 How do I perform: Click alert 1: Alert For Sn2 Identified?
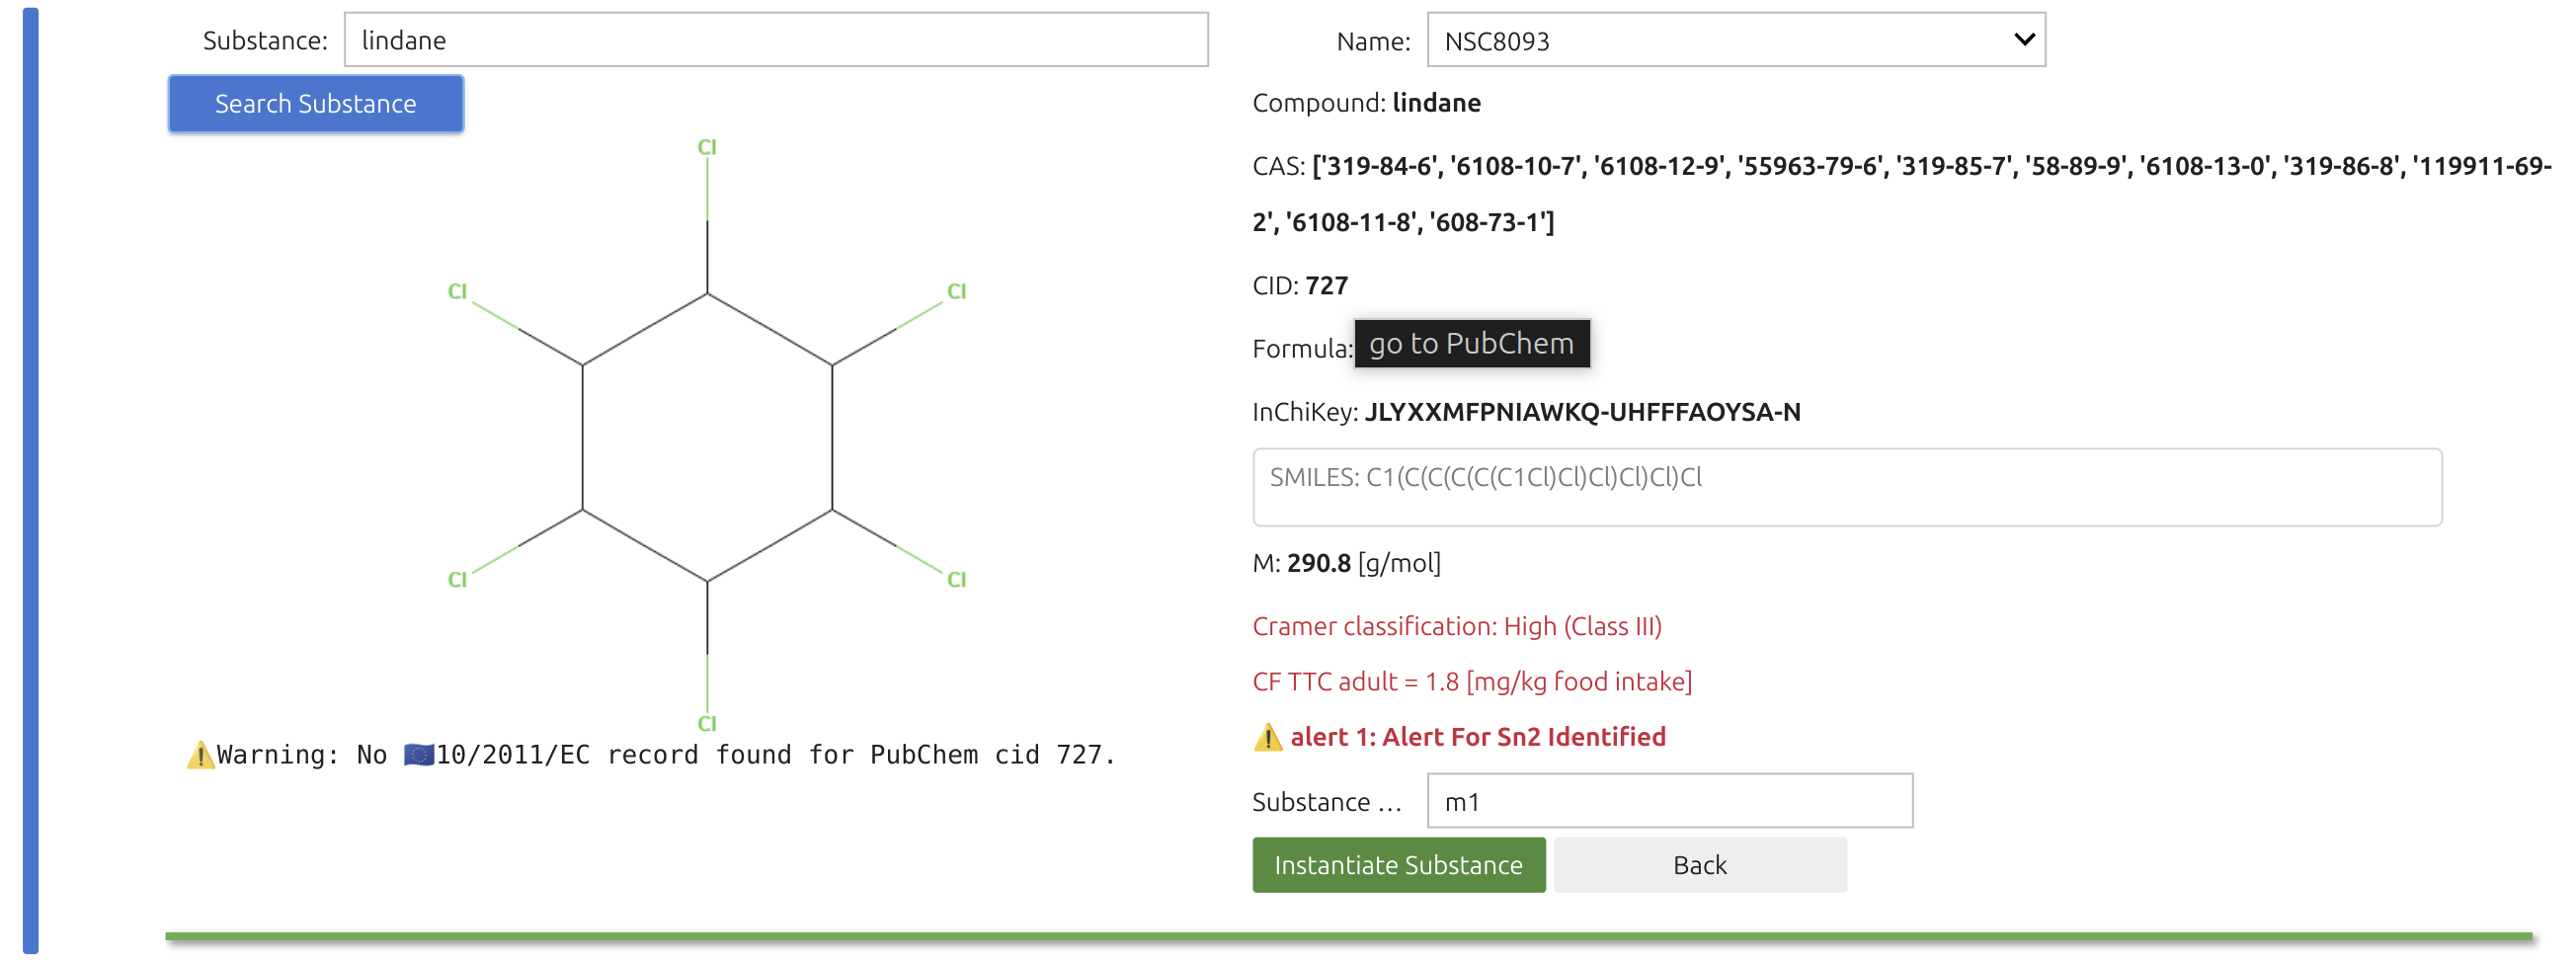click(1477, 737)
